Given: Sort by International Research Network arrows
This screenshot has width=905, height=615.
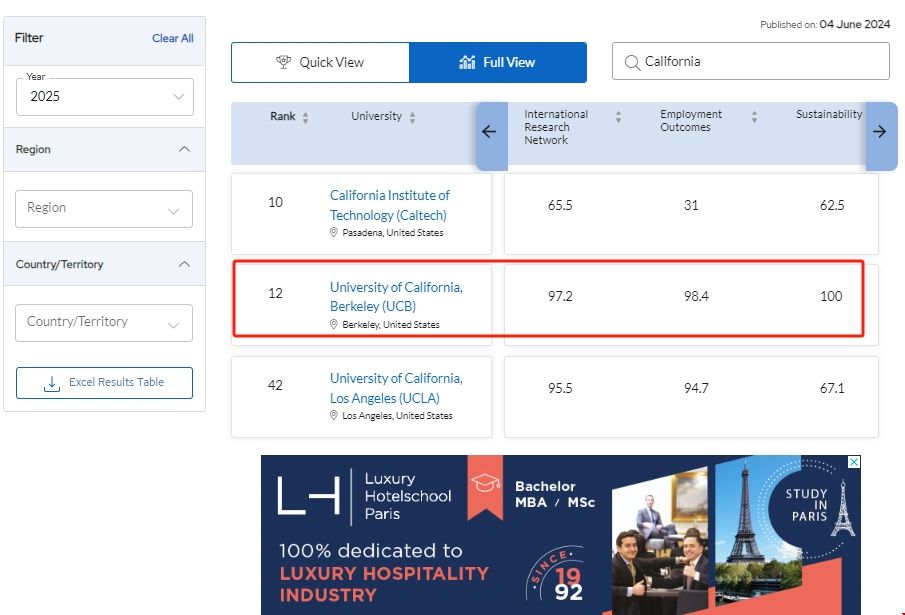Looking at the screenshot, I should tap(618, 117).
